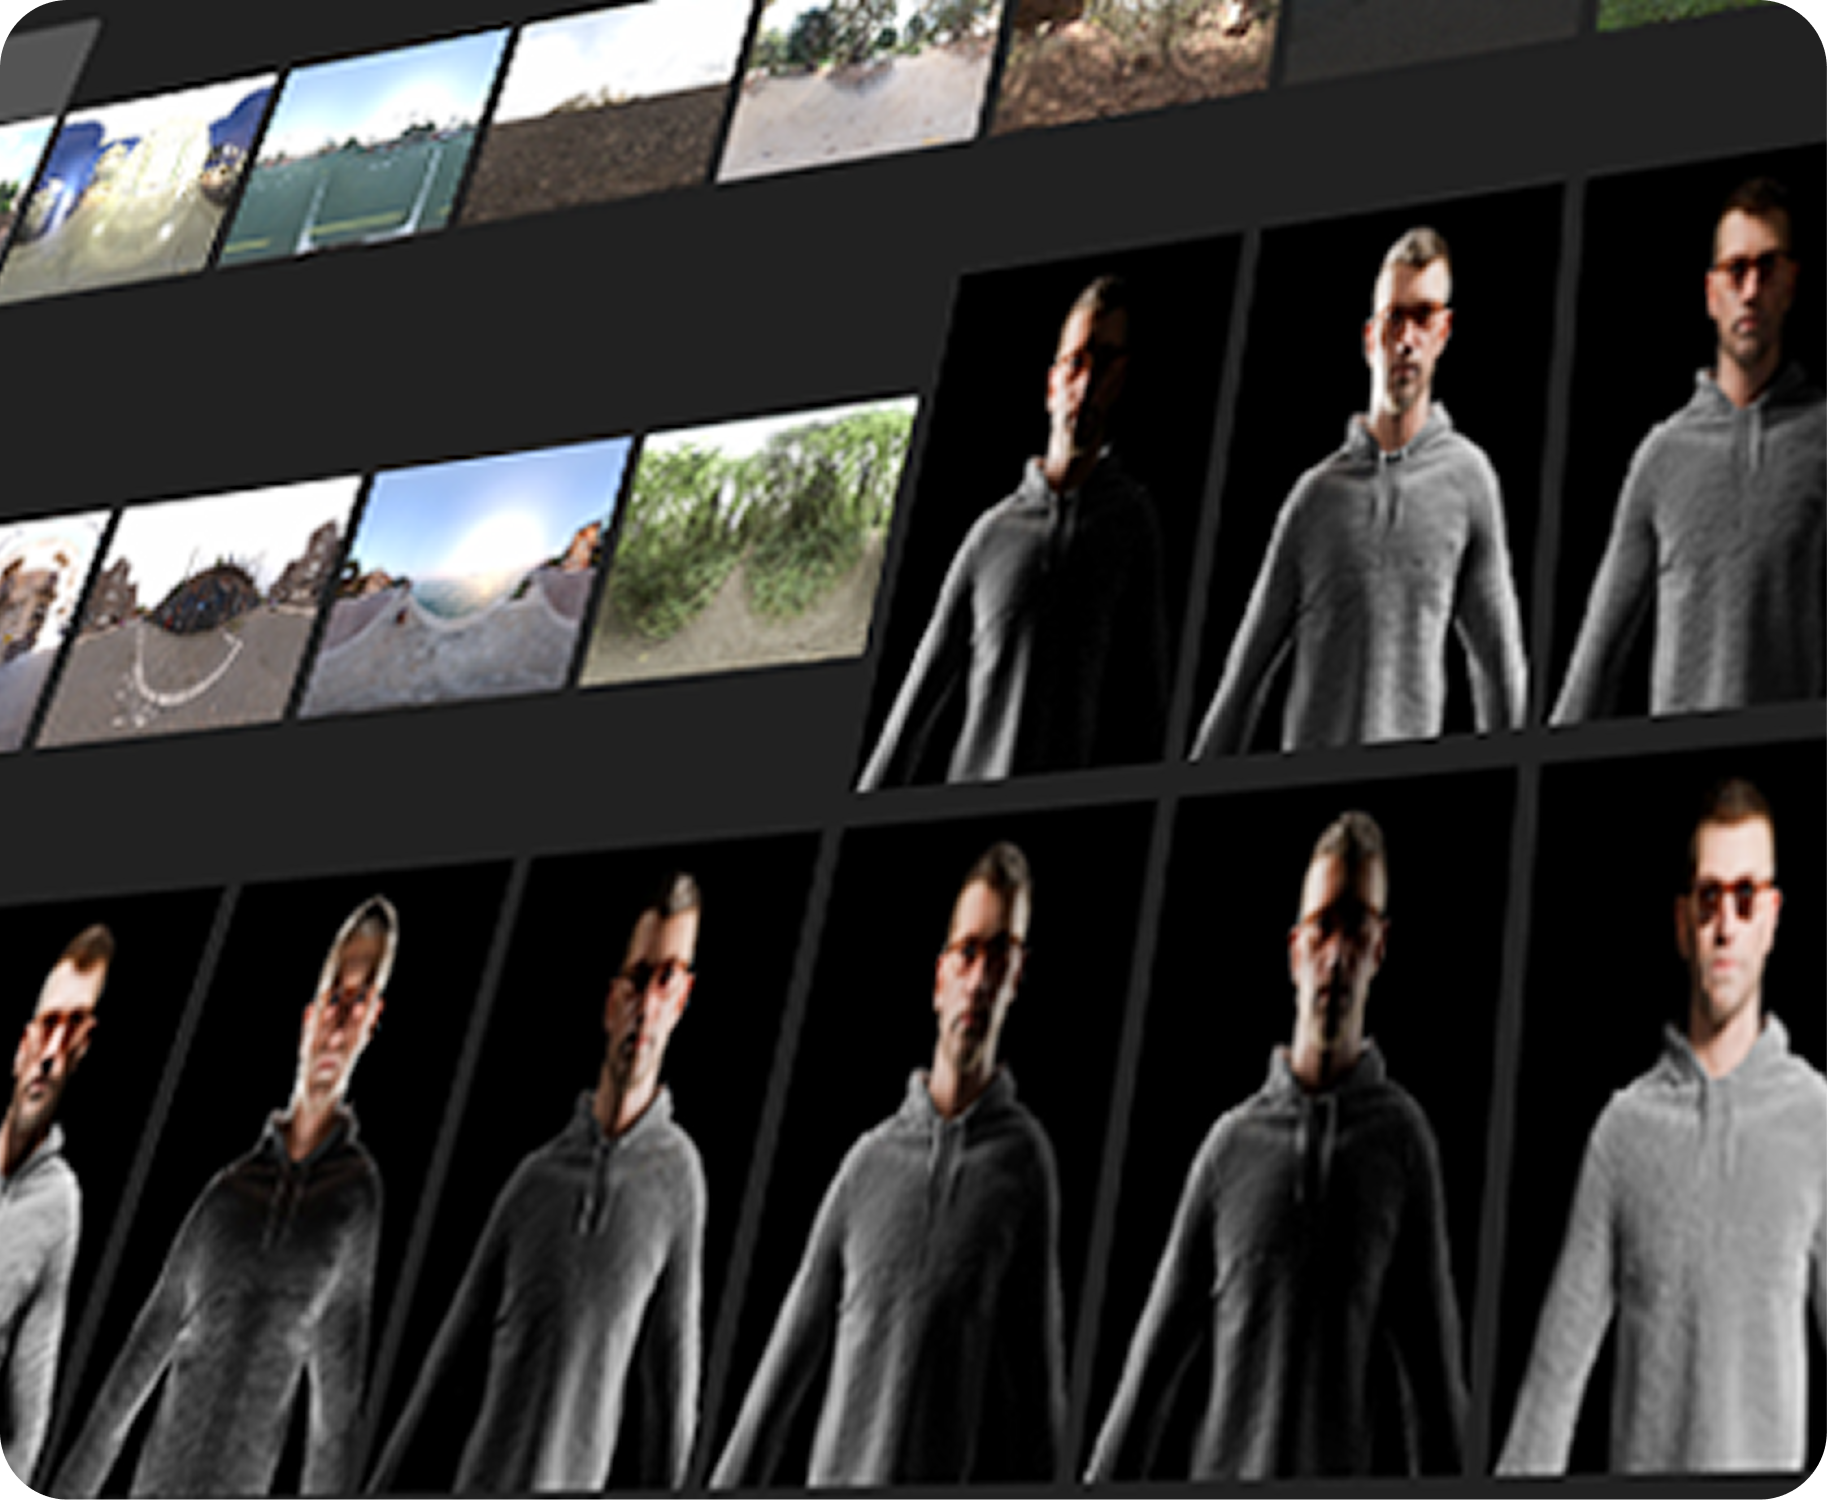Click the partially visible leftmost second-row panorama
Image resolution: width=1827 pixels, height=1500 pixels.
tap(45, 630)
